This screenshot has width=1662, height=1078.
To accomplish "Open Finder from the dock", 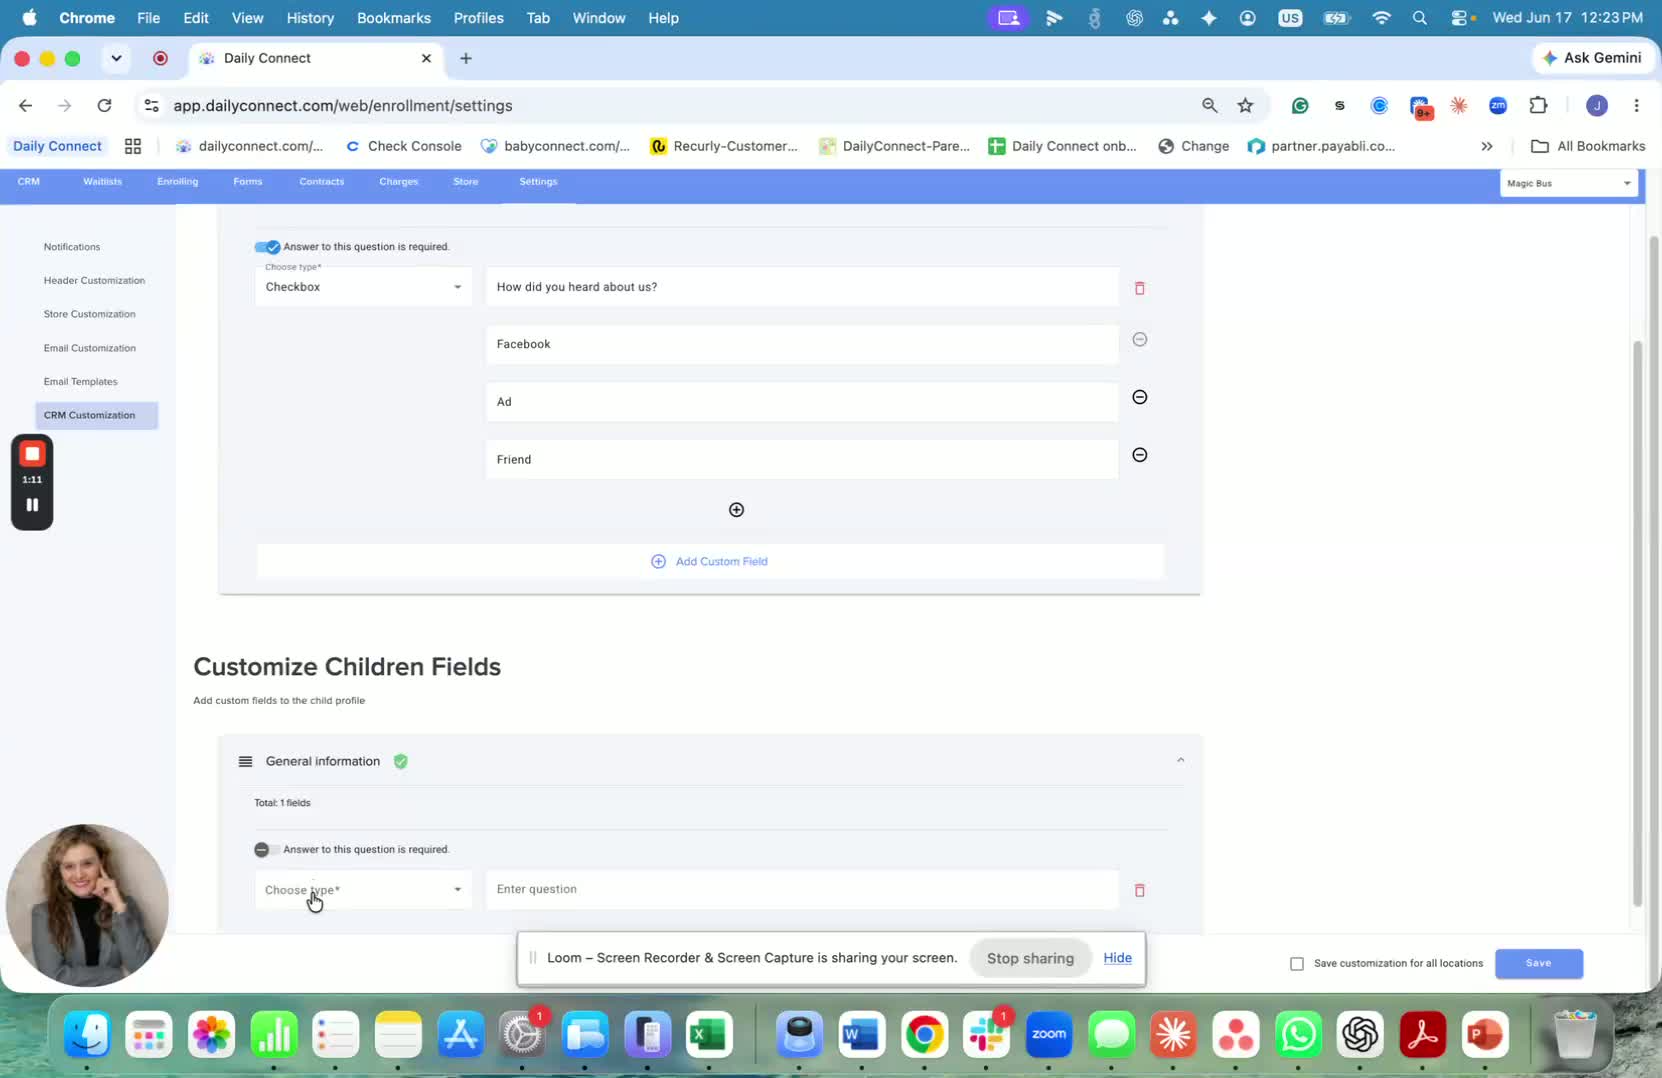I will click(x=88, y=1034).
